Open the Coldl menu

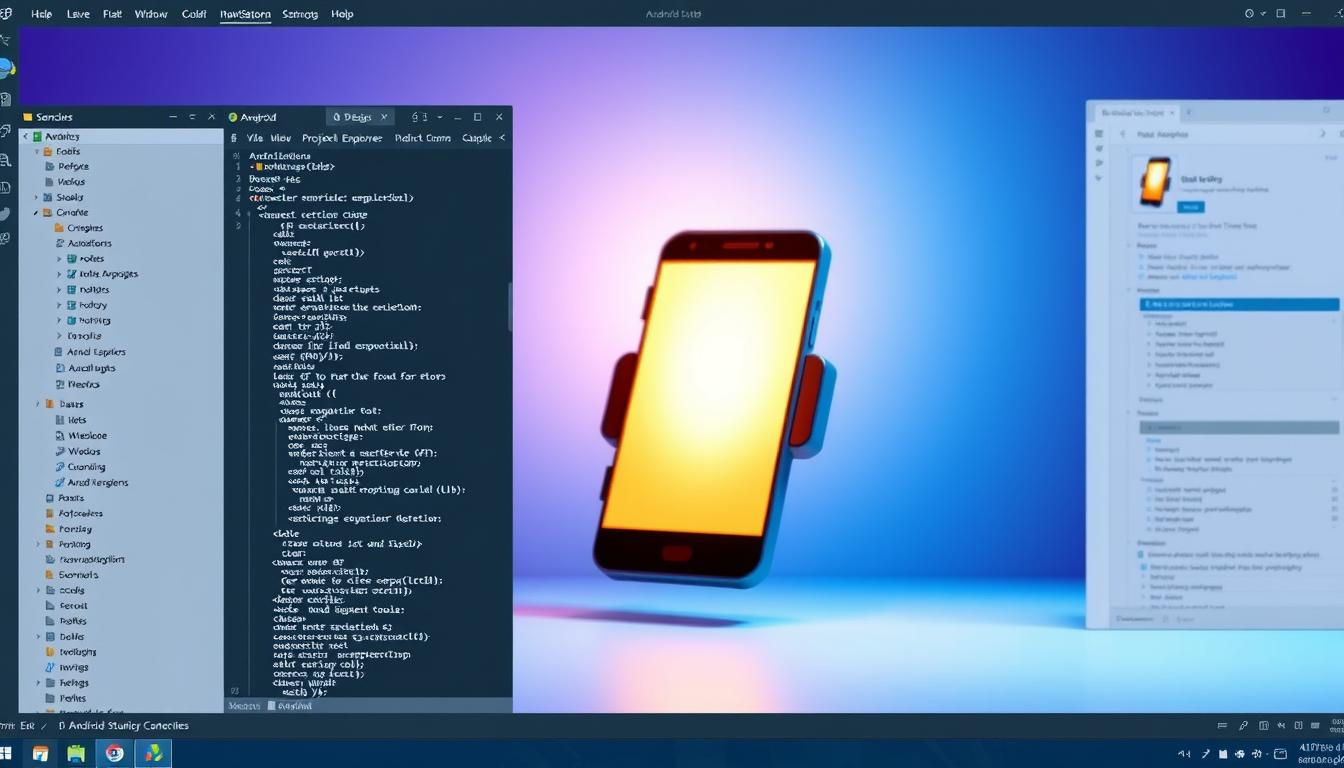[x=194, y=14]
